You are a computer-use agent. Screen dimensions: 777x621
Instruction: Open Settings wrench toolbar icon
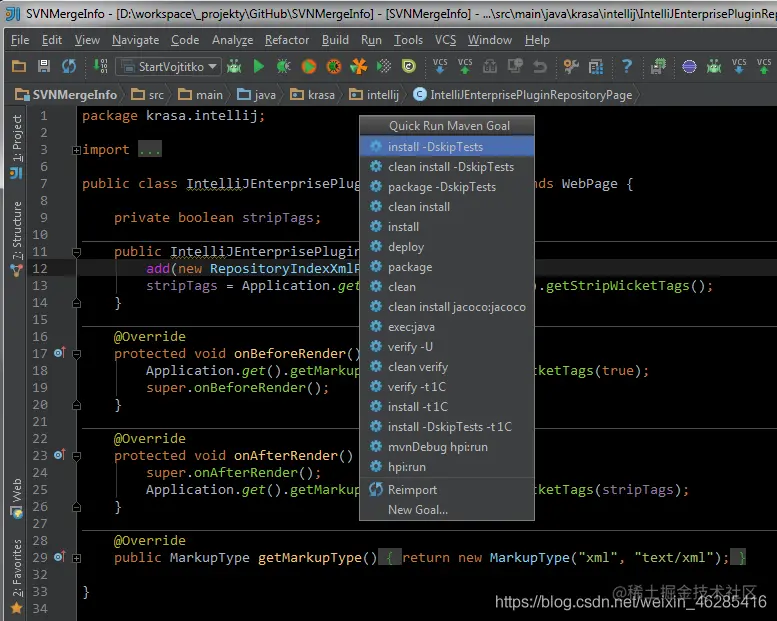[x=571, y=66]
